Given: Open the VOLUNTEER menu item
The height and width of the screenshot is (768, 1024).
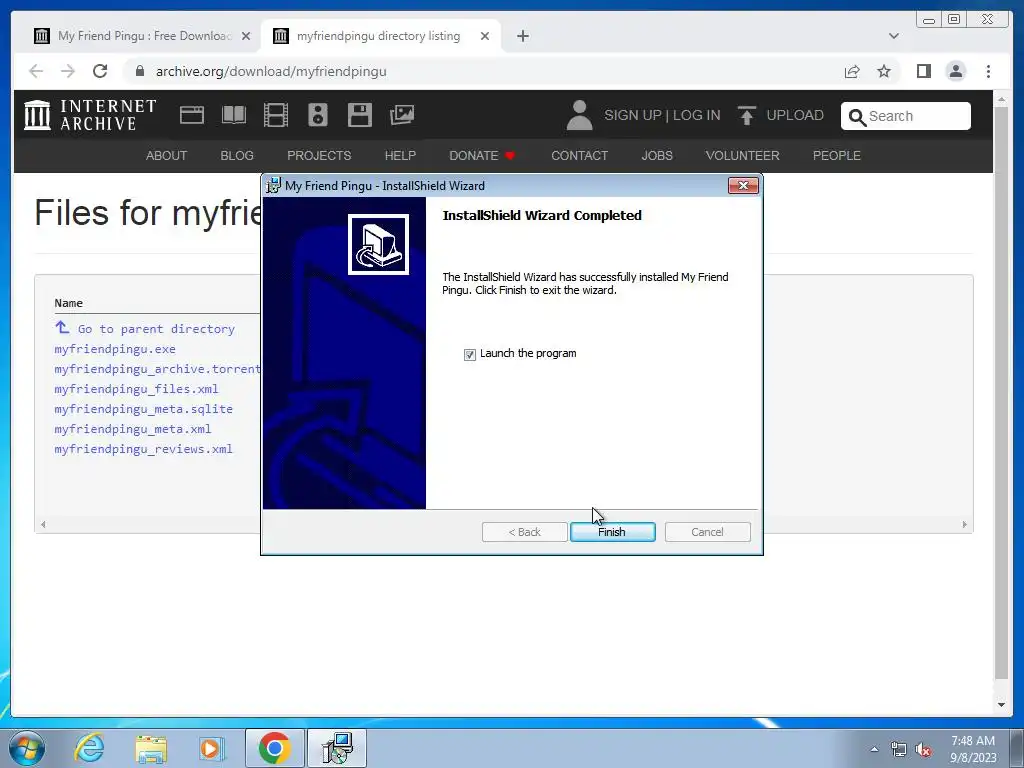Looking at the screenshot, I should click(743, 155).
